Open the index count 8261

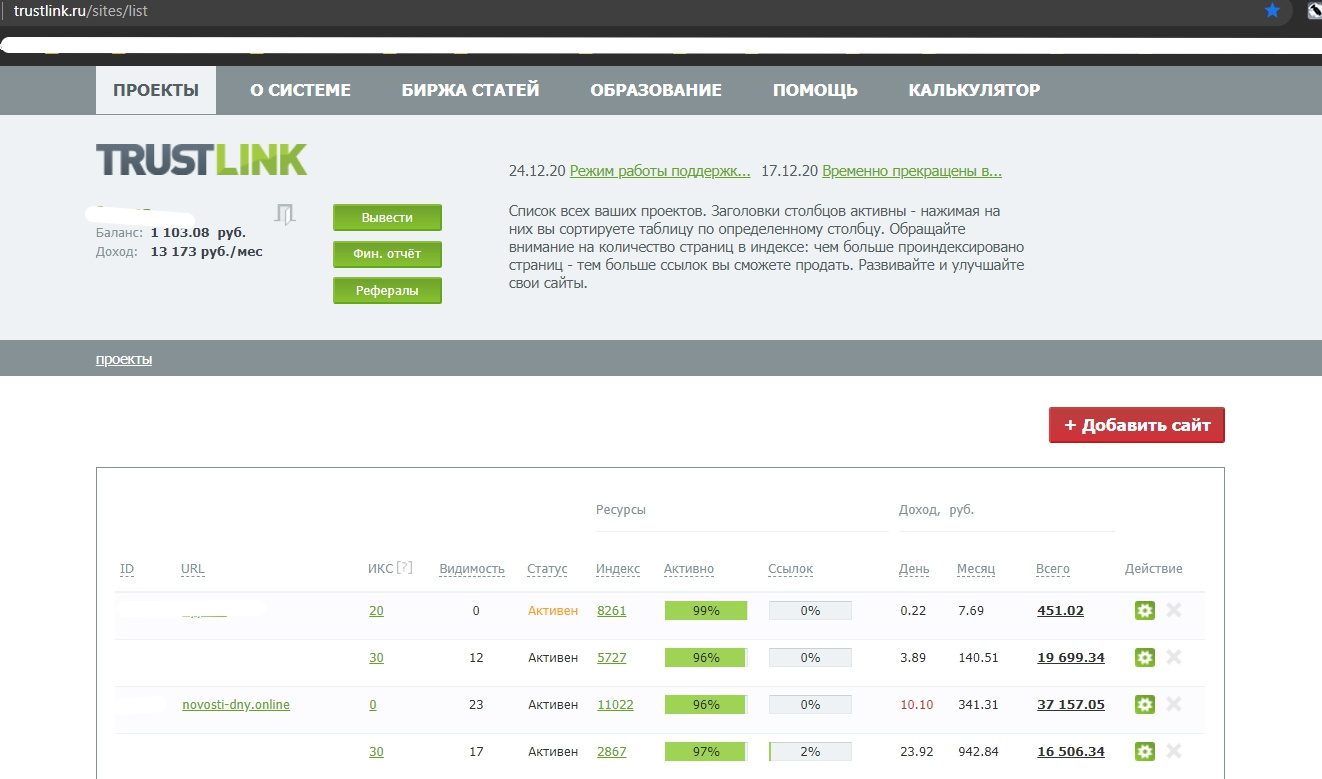(x=612, y=611)
